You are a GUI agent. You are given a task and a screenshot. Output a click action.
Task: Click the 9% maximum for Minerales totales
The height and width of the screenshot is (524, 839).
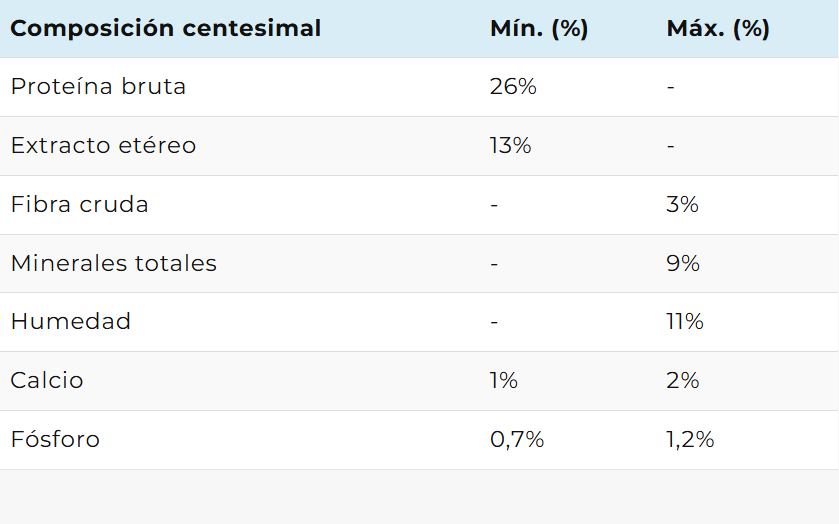pyautogui.click(x=683, y=264)
